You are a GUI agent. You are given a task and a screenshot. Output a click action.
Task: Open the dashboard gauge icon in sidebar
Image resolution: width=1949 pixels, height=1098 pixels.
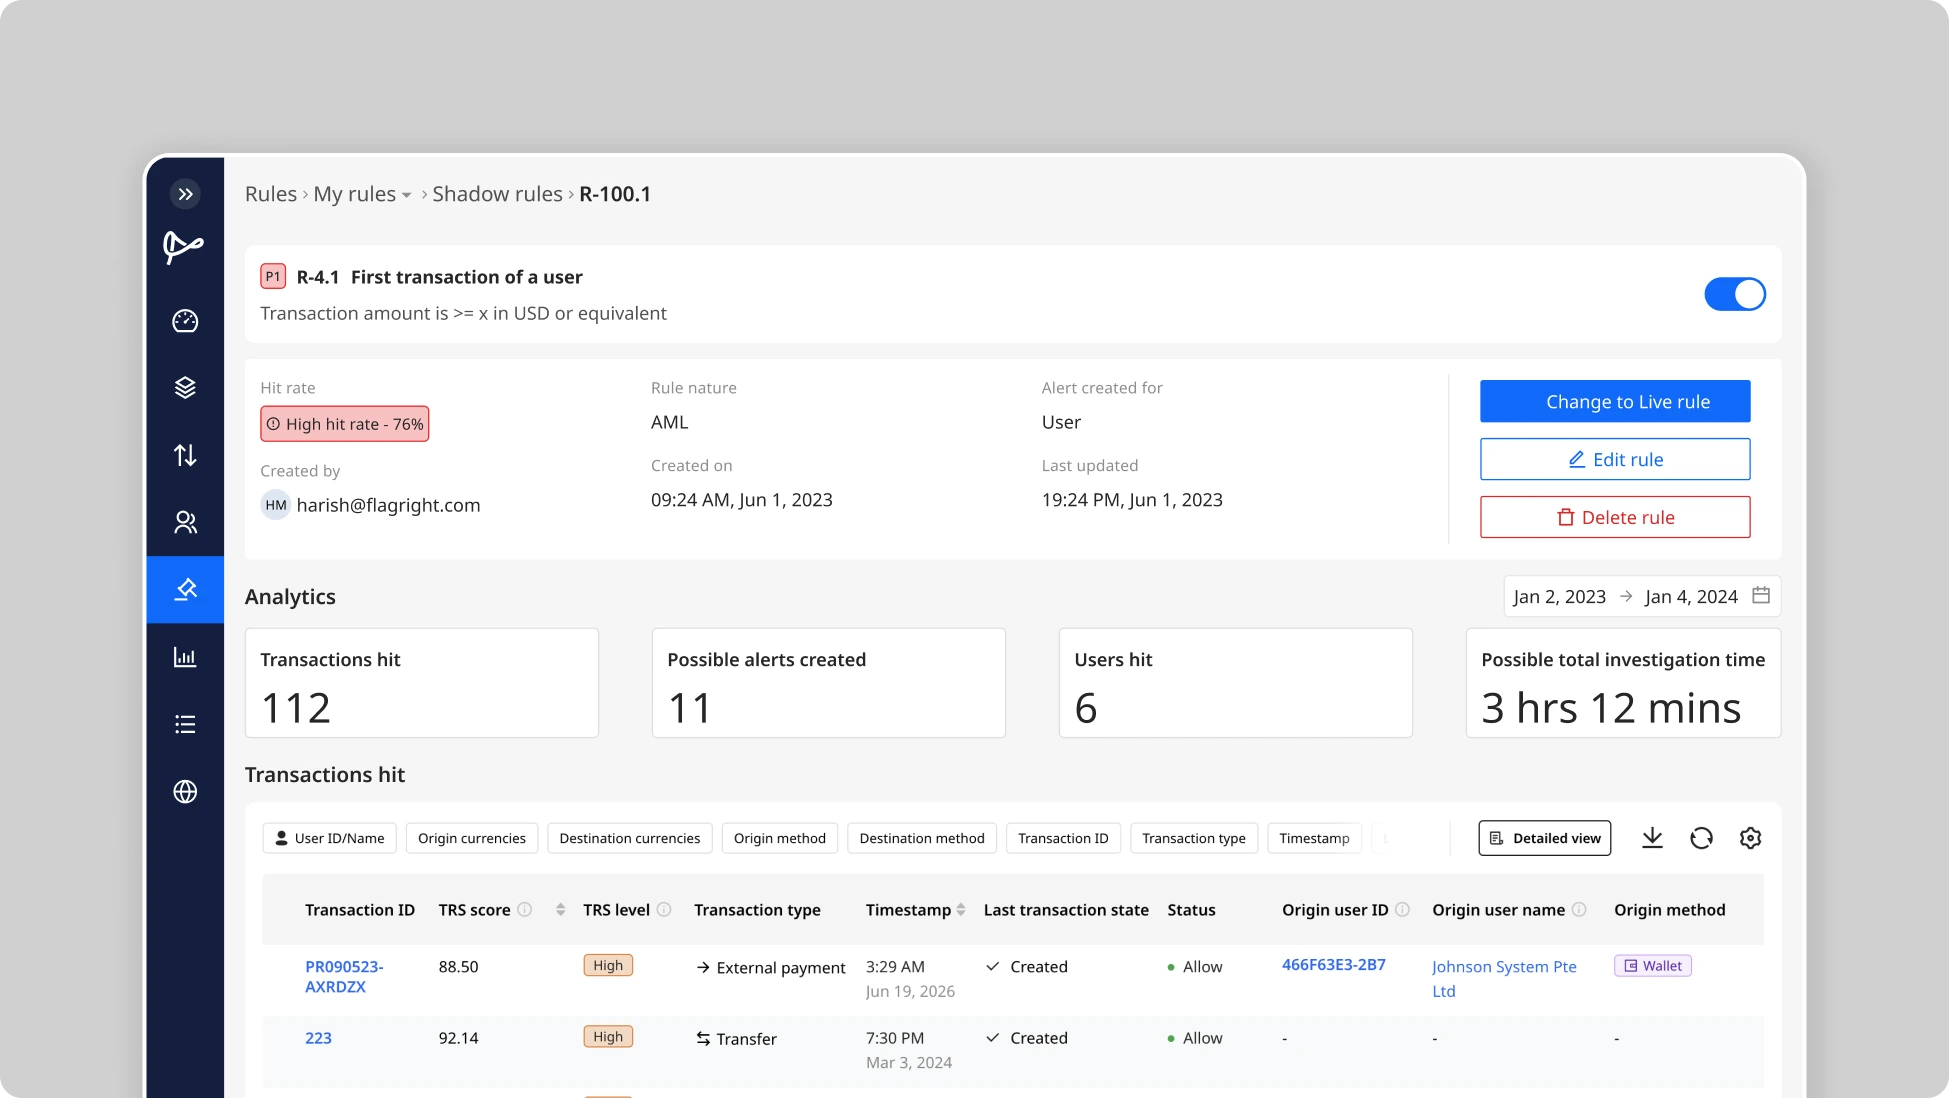pos(185,321)
